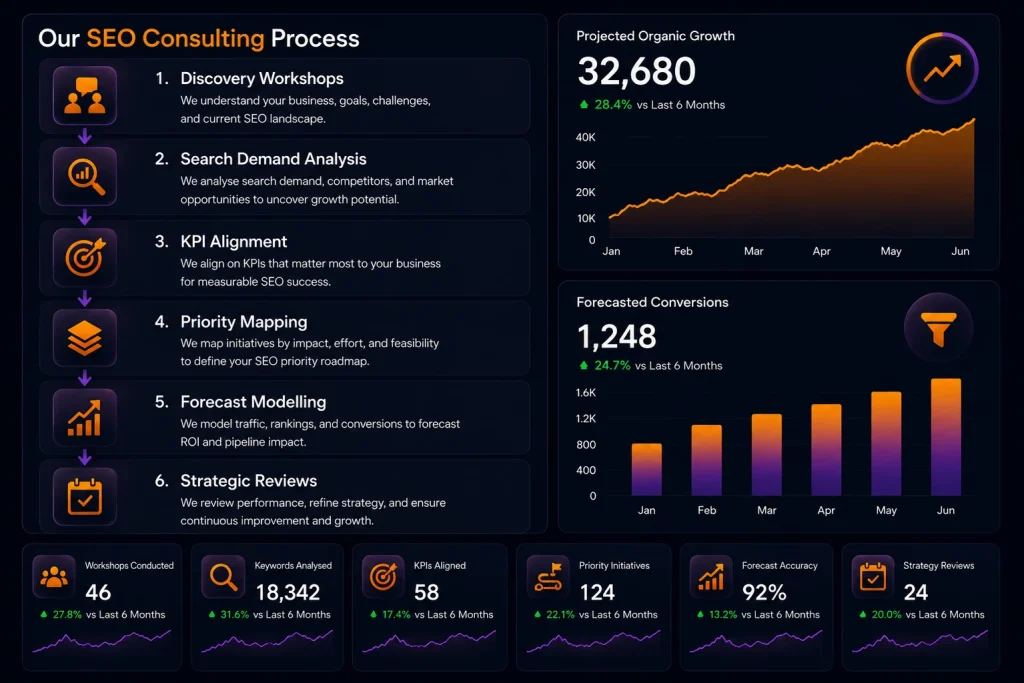Click the trending arrow icon in Projected Organic Growth
1024x683 pixels.
click(x=942, y=68)
